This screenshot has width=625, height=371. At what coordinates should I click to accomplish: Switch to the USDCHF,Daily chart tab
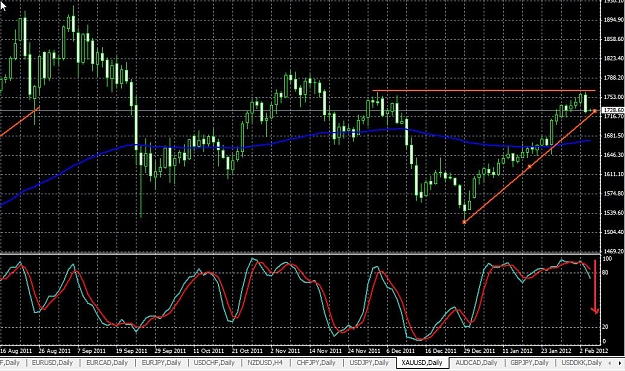point(214,363)
